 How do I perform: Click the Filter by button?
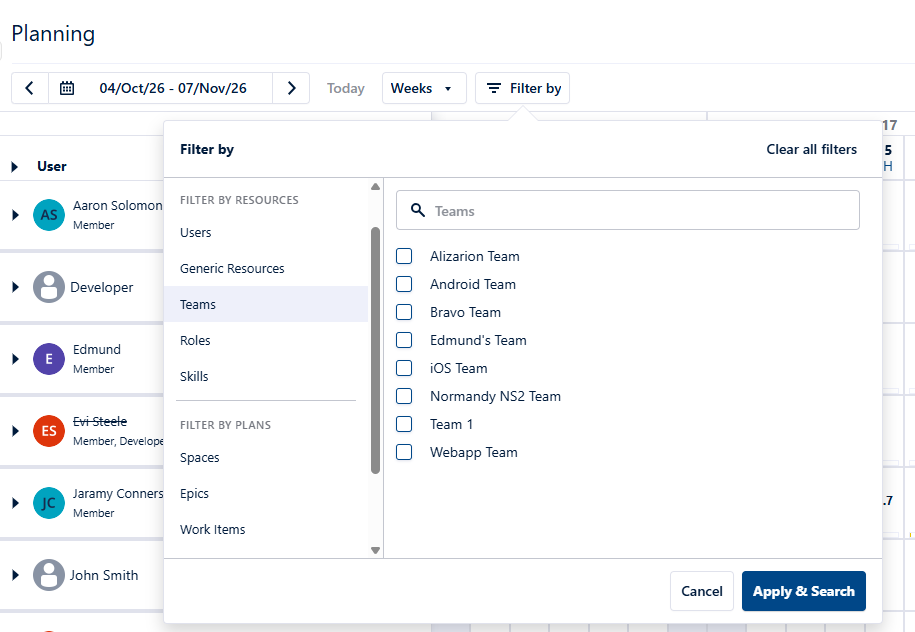click(x=522, y=88)
